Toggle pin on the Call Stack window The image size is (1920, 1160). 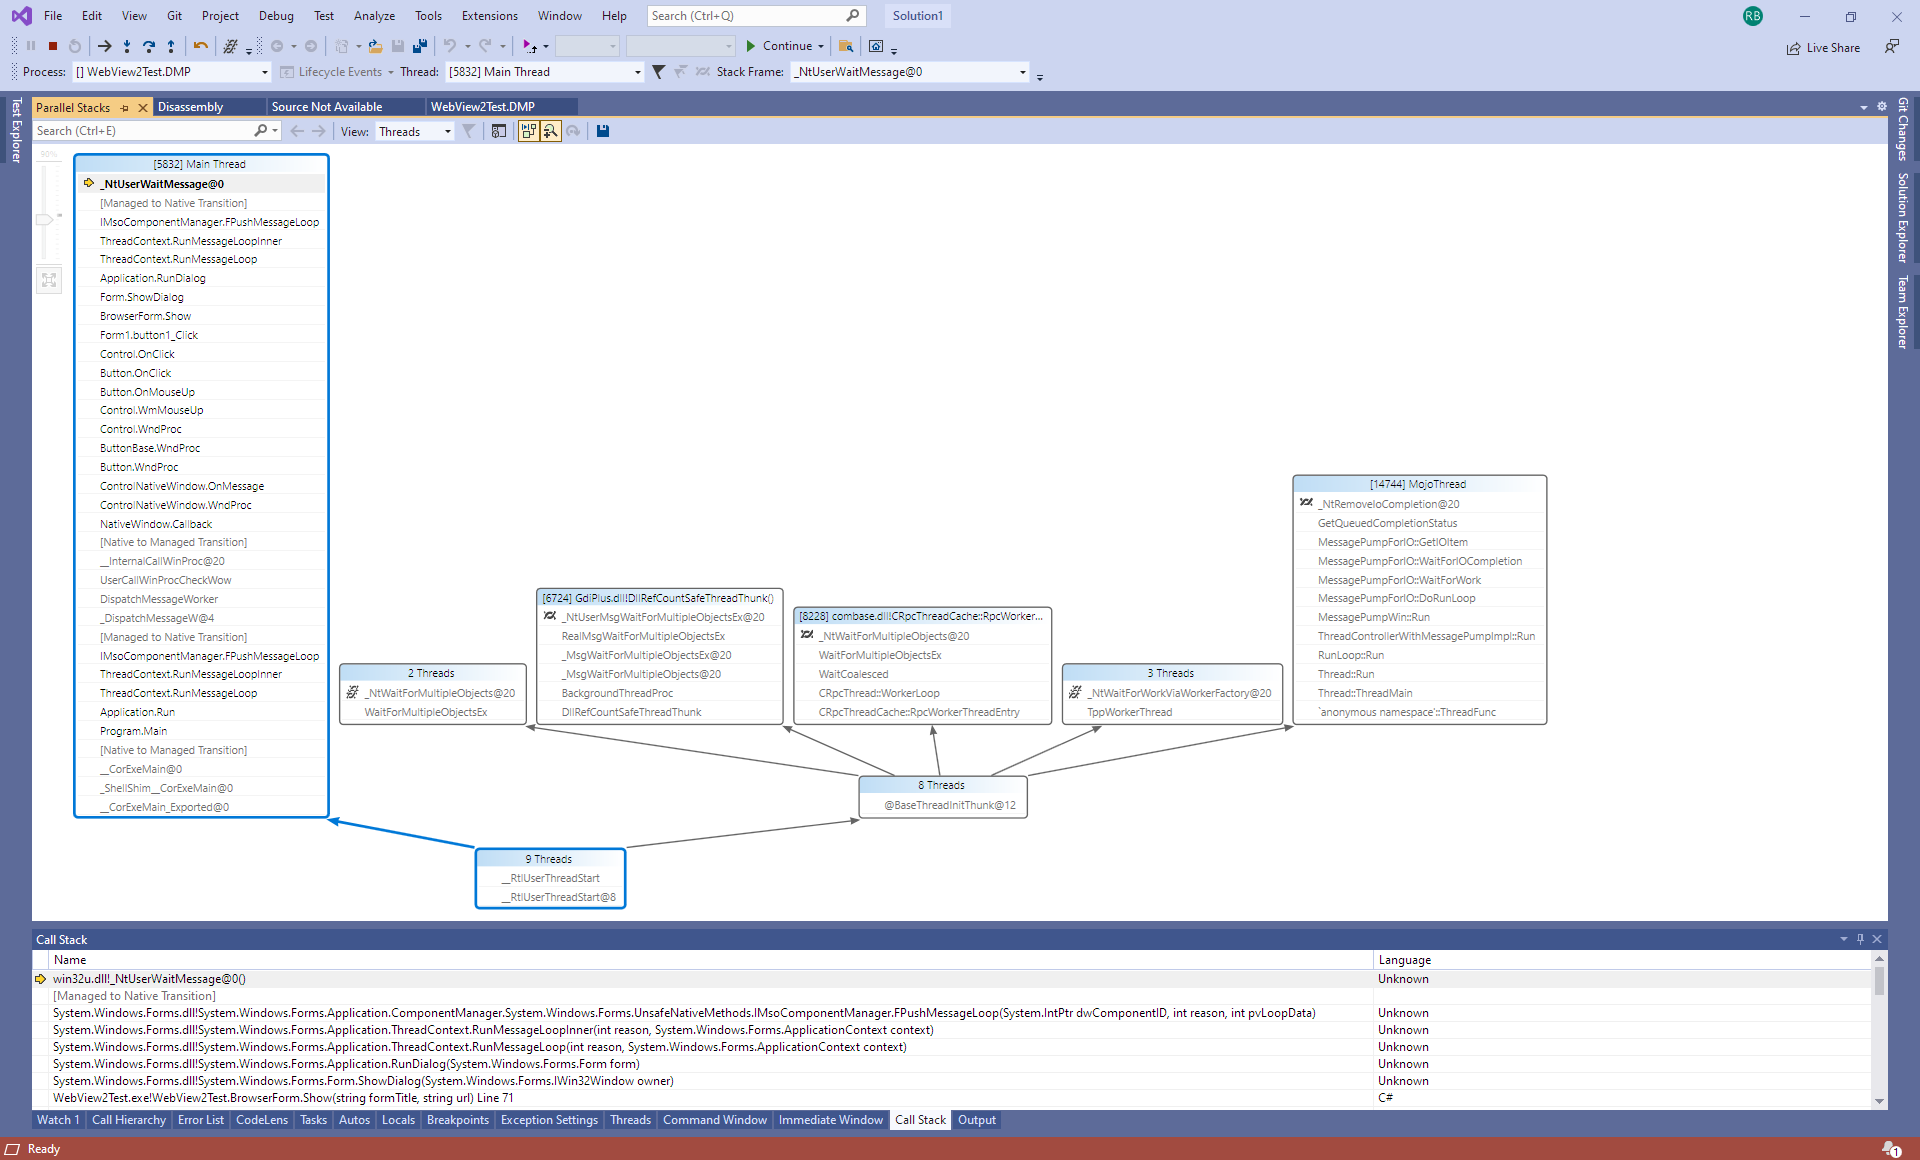[x=1860, y=939]
